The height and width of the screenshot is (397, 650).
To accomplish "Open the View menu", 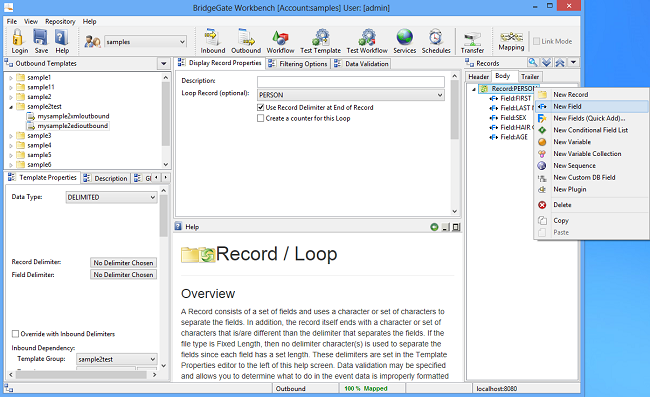I will [31, 21].
